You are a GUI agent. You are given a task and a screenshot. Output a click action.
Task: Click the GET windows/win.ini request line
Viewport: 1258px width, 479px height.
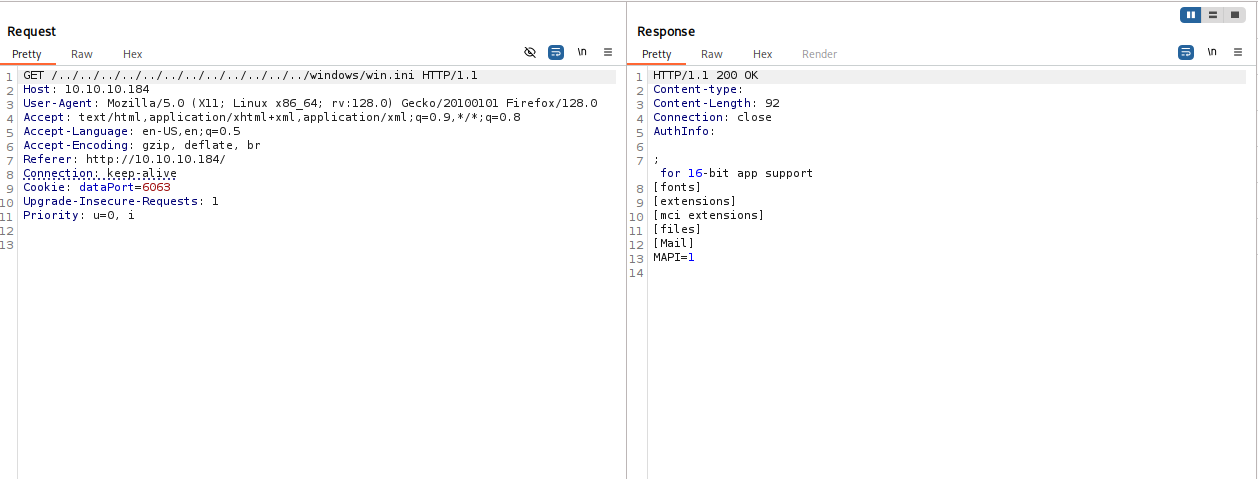pyautogui.click(x=250, y=76)
